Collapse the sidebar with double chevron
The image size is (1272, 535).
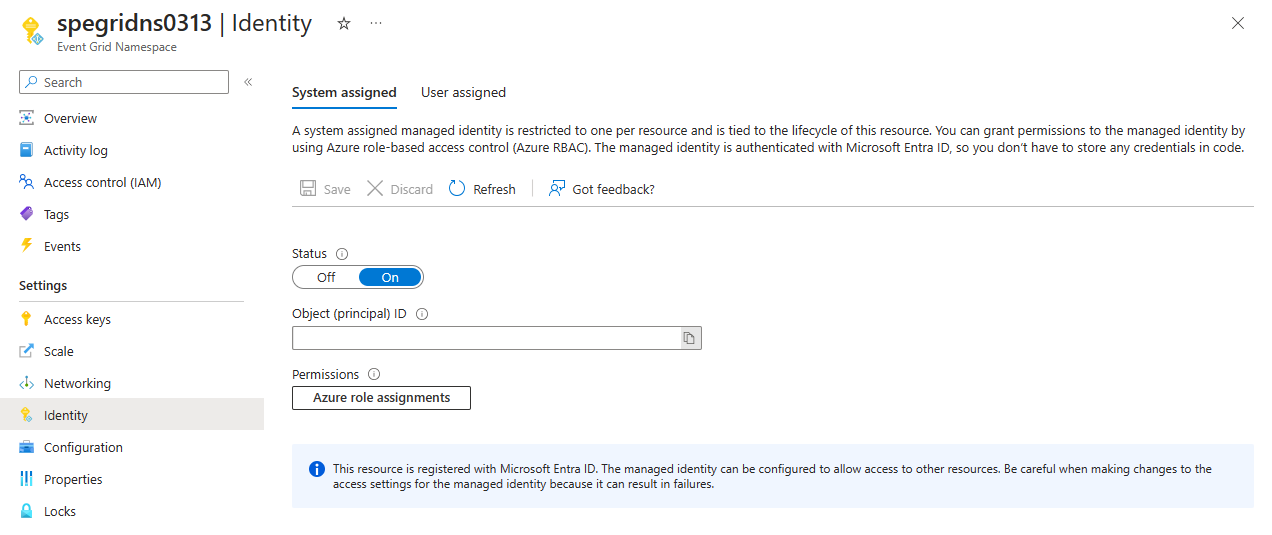coord(248,82)
